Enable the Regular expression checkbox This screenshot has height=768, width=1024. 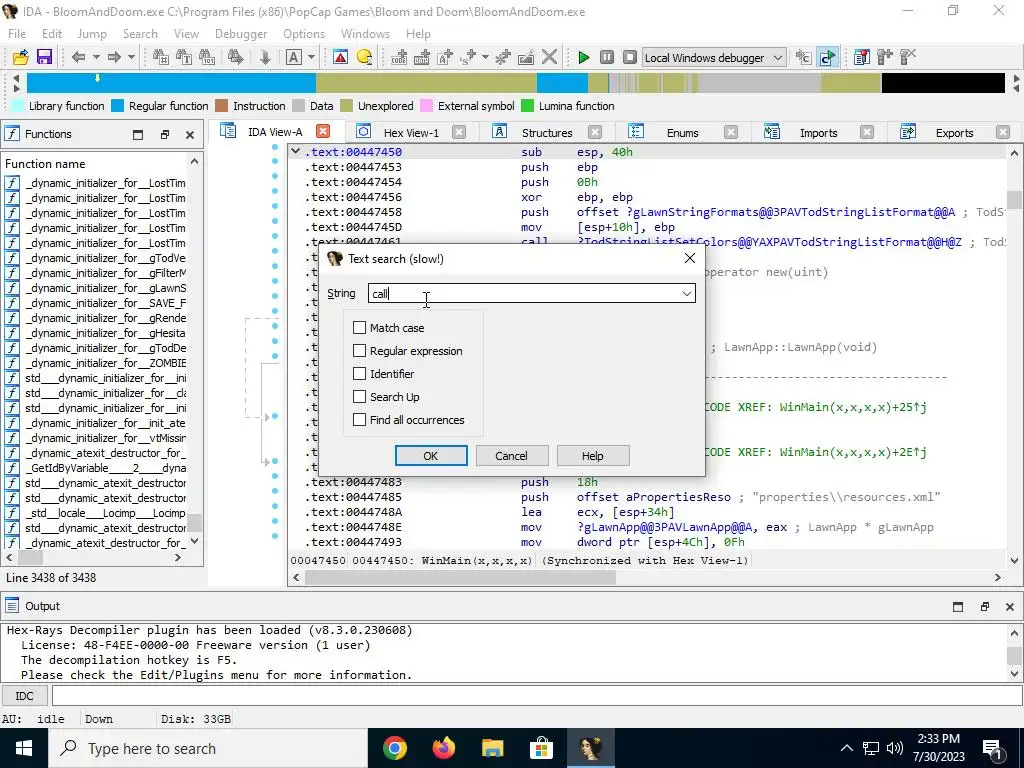coord(359,351)
